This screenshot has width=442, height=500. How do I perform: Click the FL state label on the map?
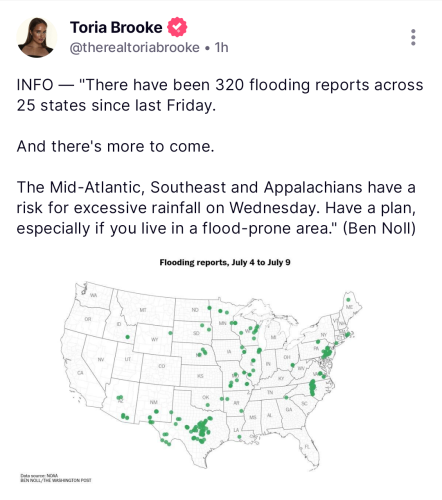(x=307, y=447)
